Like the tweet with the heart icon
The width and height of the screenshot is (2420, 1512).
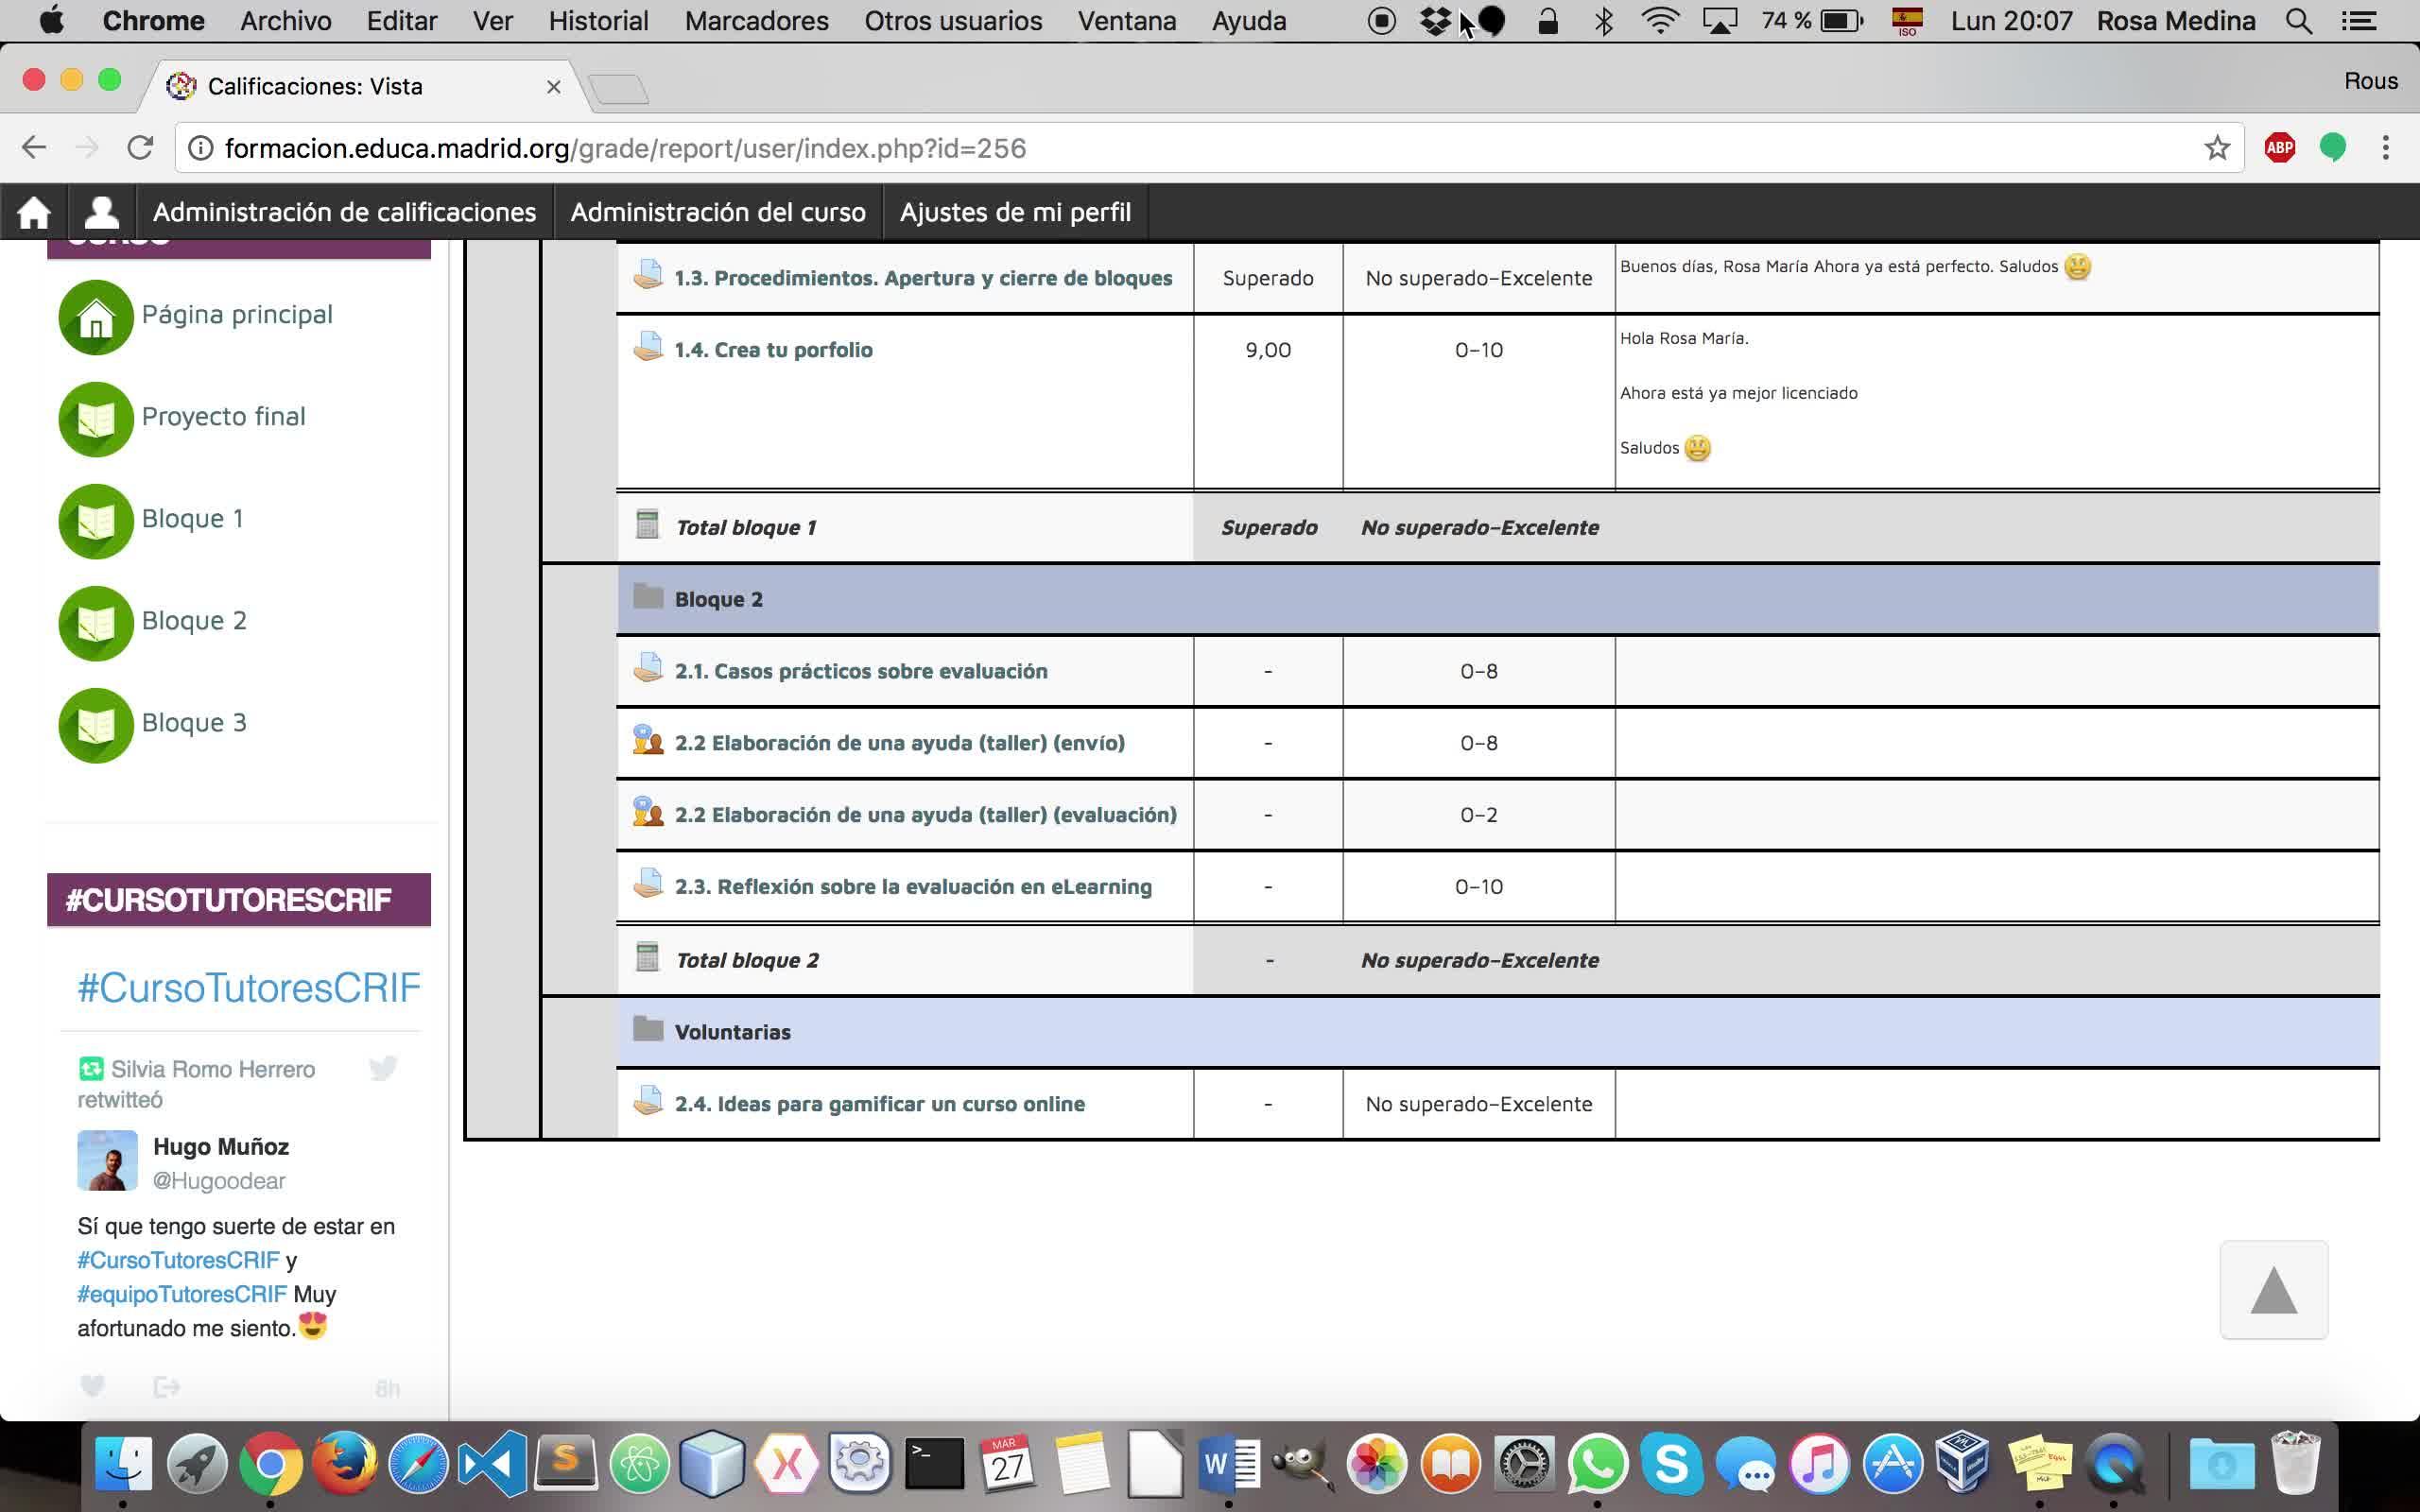click(x=92, y=1386)
